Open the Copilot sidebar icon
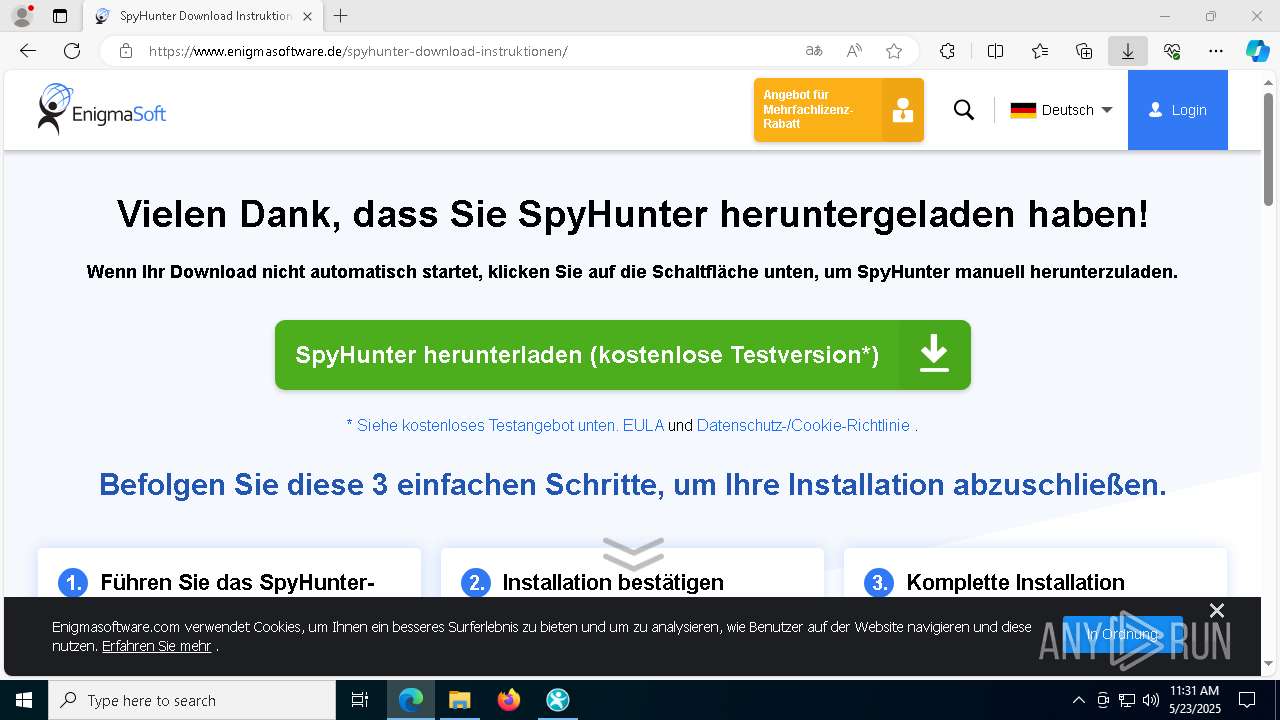This screenshot has height=720, width=1280. (1257, 51)
